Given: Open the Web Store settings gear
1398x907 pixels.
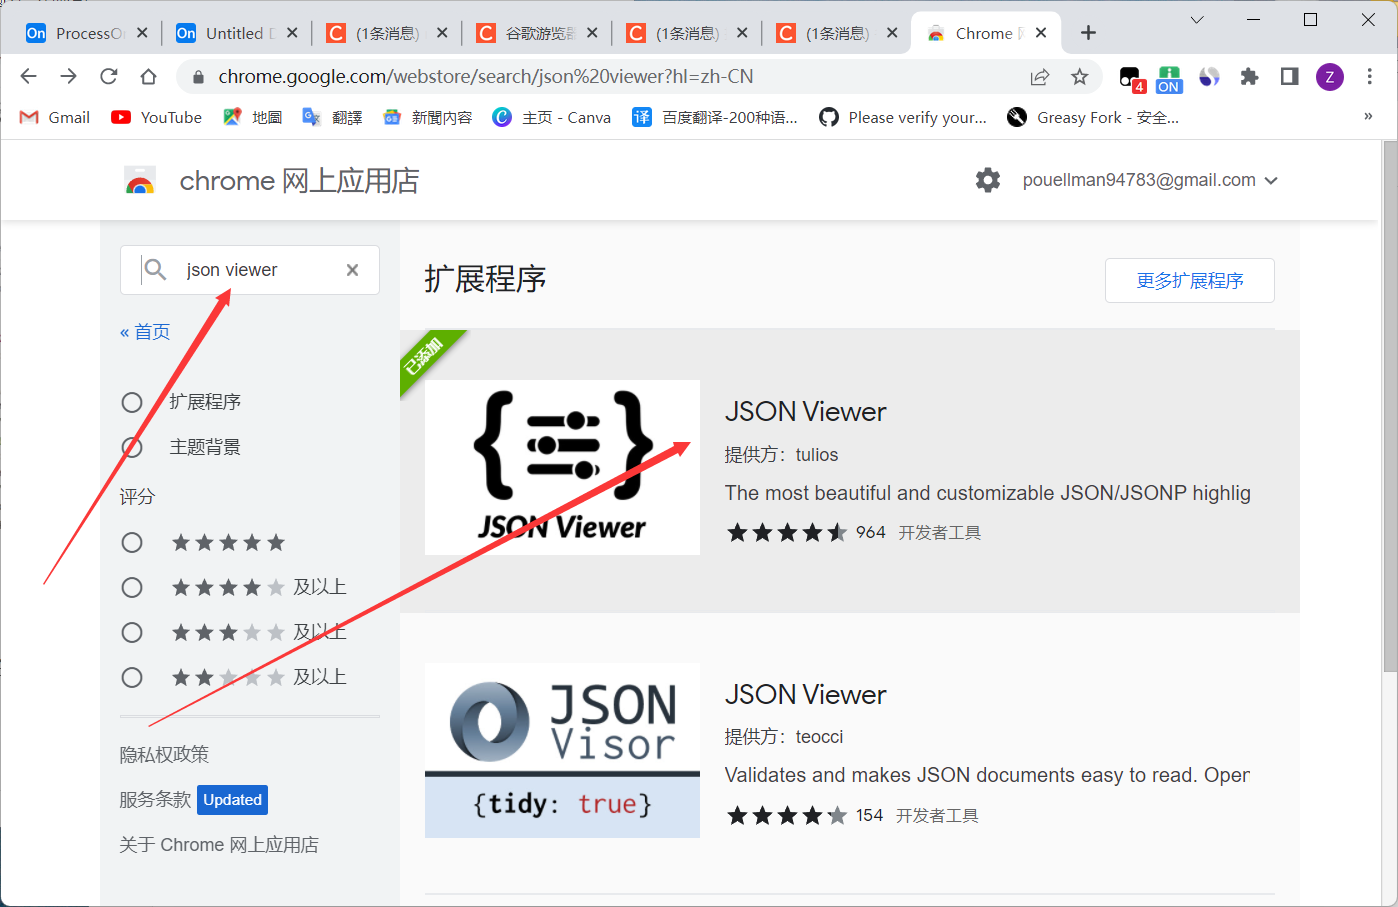Looking at the screenshot, I should point(987,180).
